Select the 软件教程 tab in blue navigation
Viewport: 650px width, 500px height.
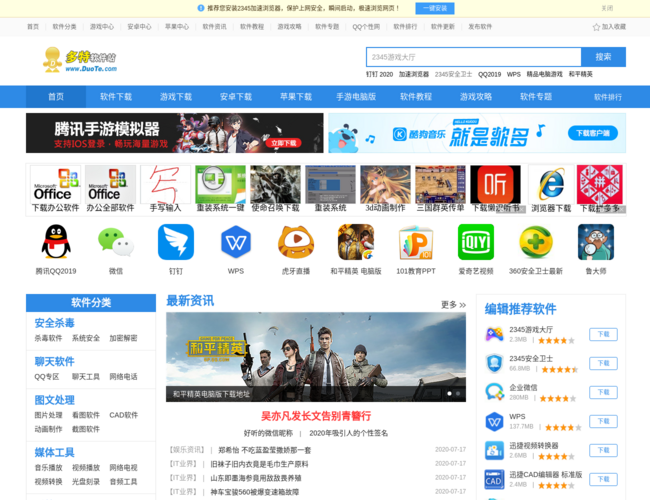pos(416,97)
